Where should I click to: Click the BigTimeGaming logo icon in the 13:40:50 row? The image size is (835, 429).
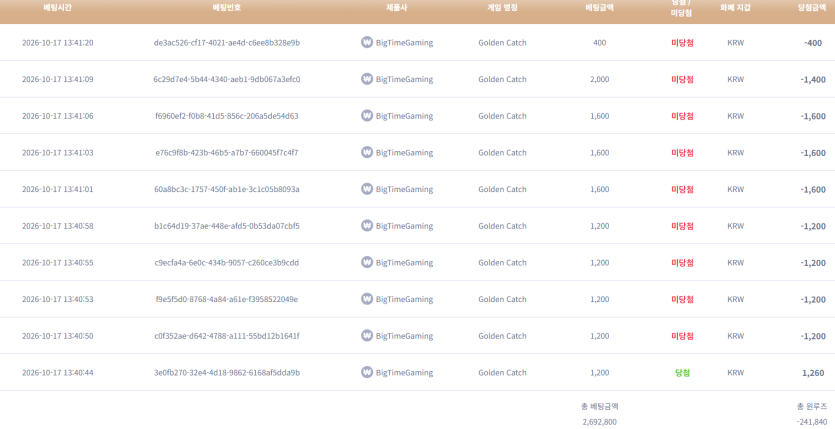click(x=367, y=336)
